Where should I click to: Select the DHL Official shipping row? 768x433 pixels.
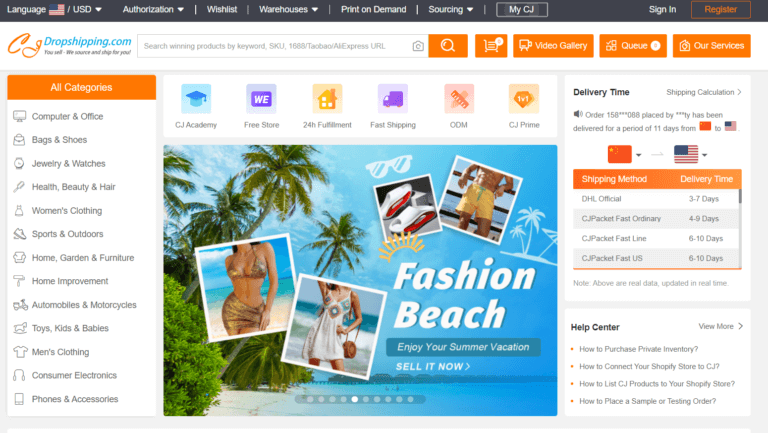click(655, 199)
